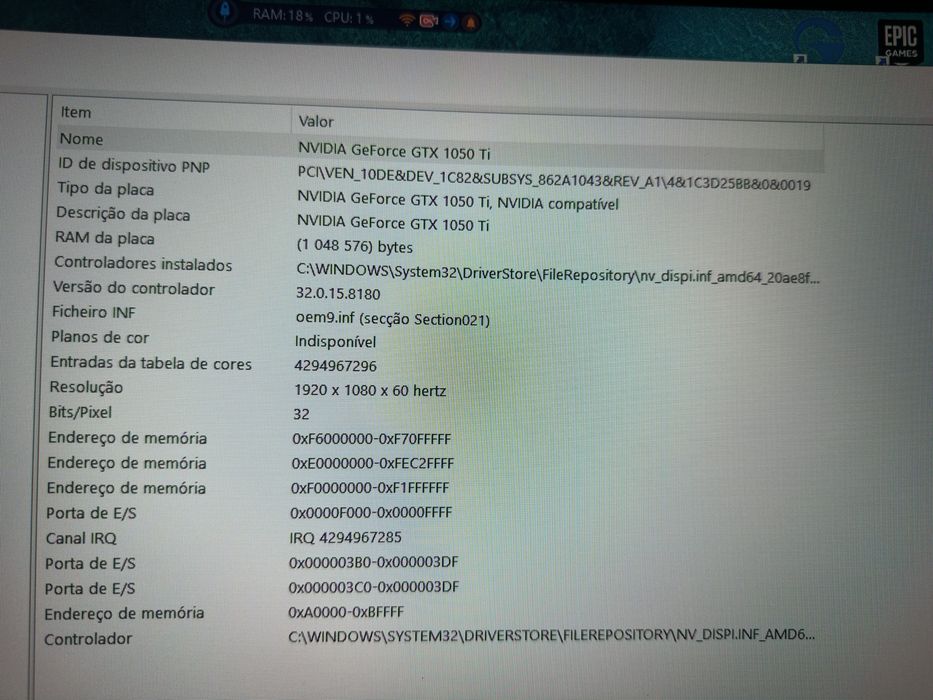This screenshot has height=700, width=933.
Task: Click the RAM: 18% indicator
Action: 282,15
